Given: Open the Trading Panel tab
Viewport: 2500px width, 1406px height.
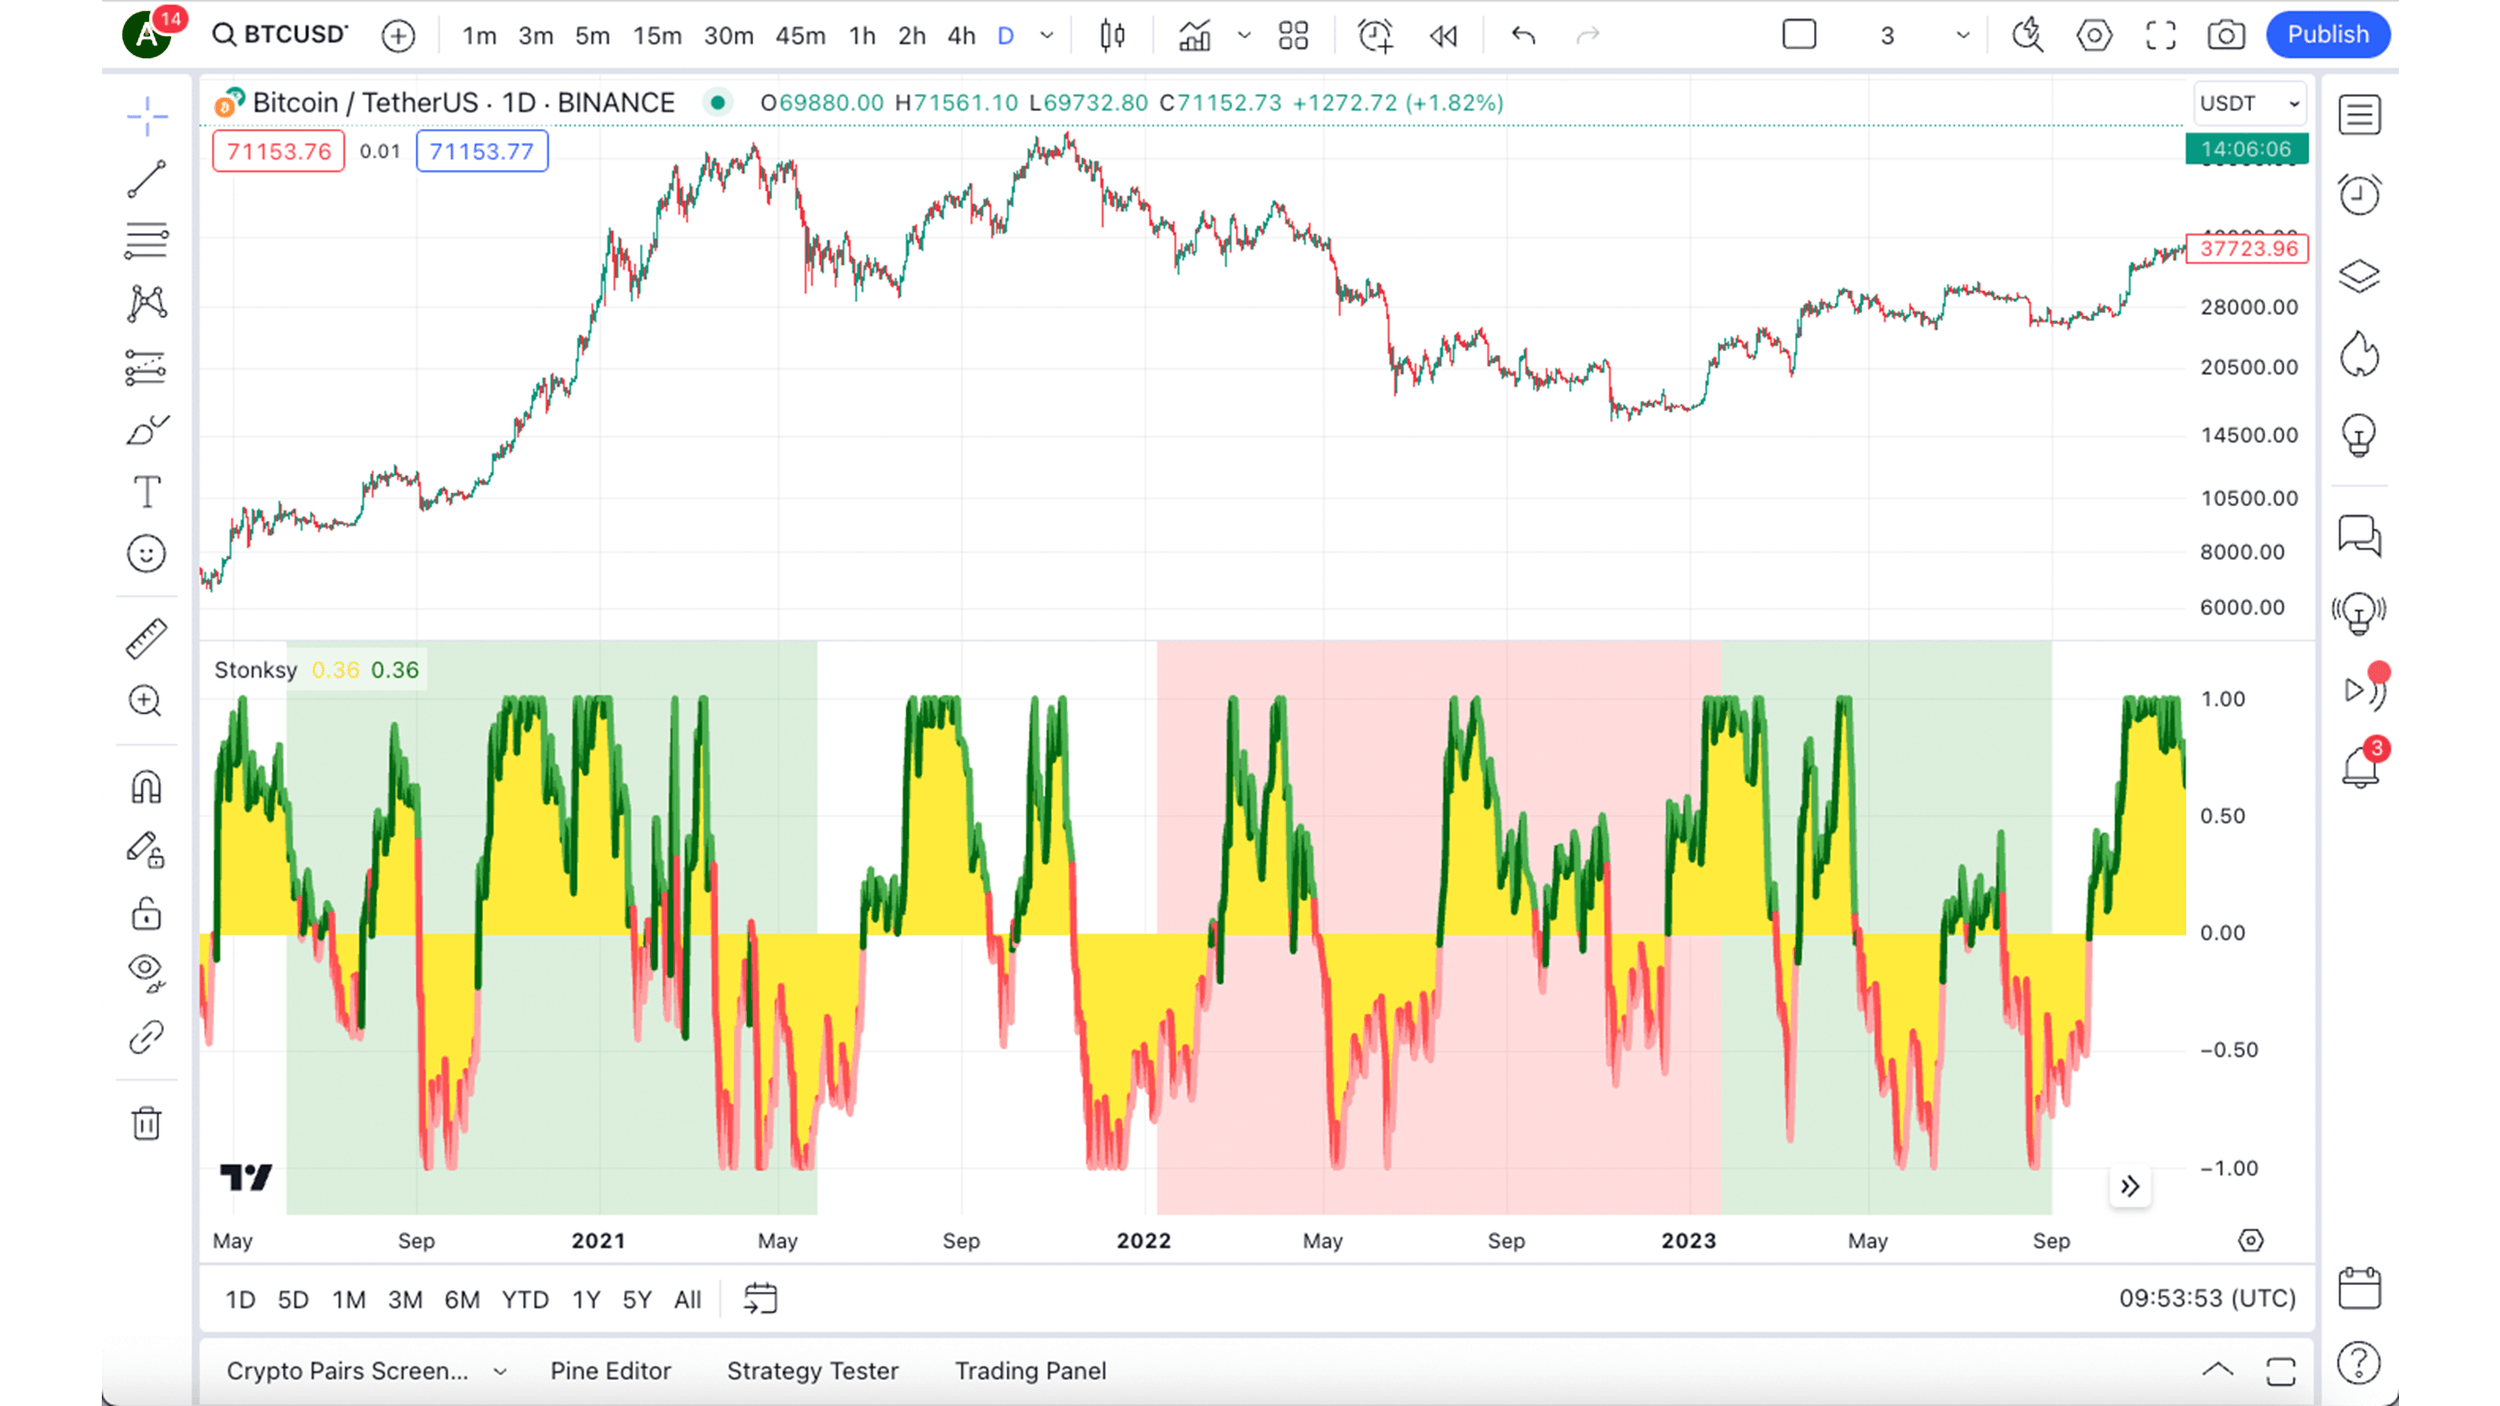Looking at the screenshot, I should click(1030, 1371).
